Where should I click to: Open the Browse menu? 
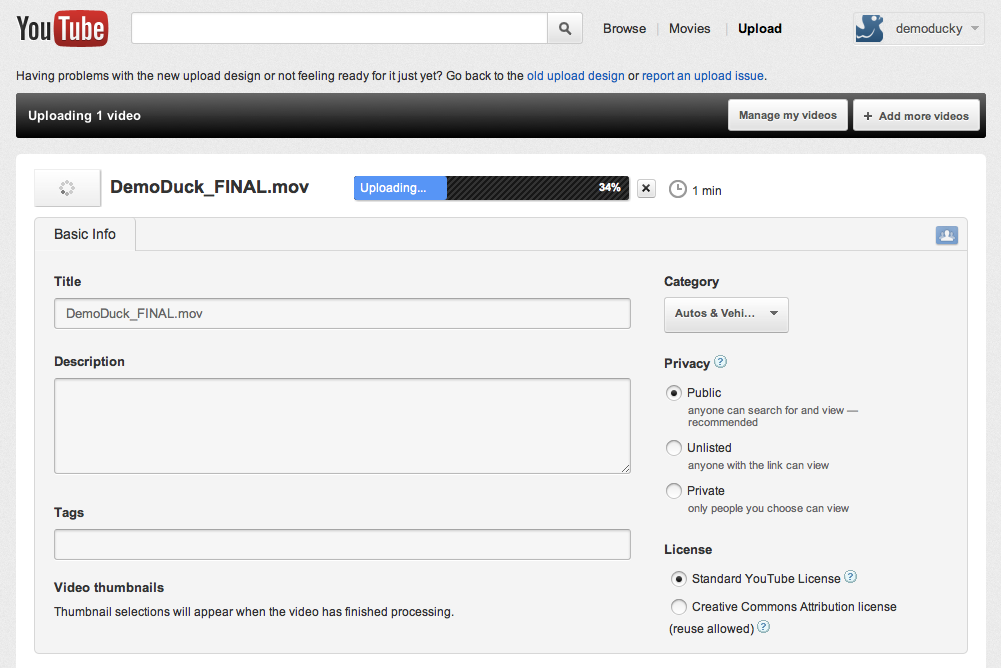(624, 29)
